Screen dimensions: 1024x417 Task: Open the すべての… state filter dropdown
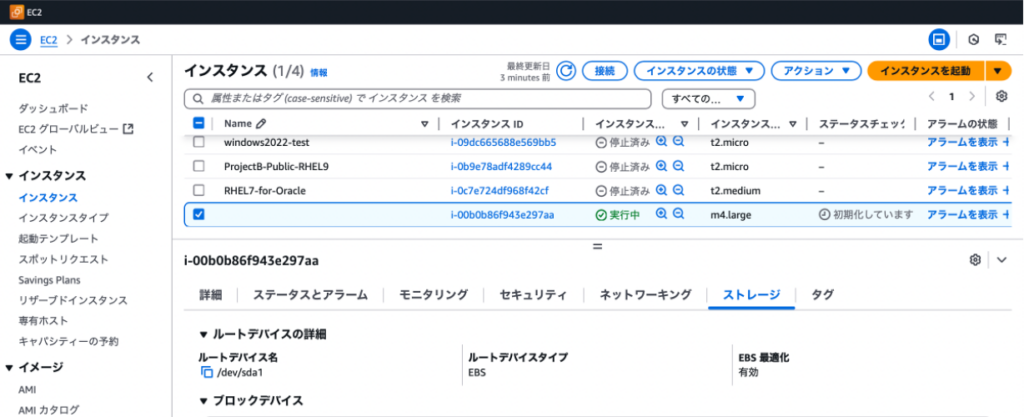tap(709, 99)
